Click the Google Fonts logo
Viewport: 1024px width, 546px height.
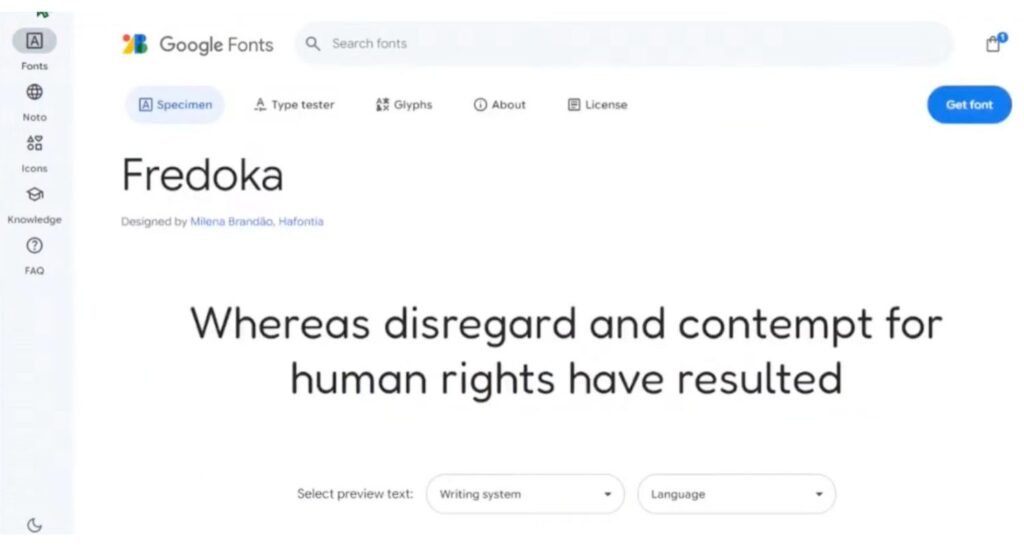[x=198, y=44]
